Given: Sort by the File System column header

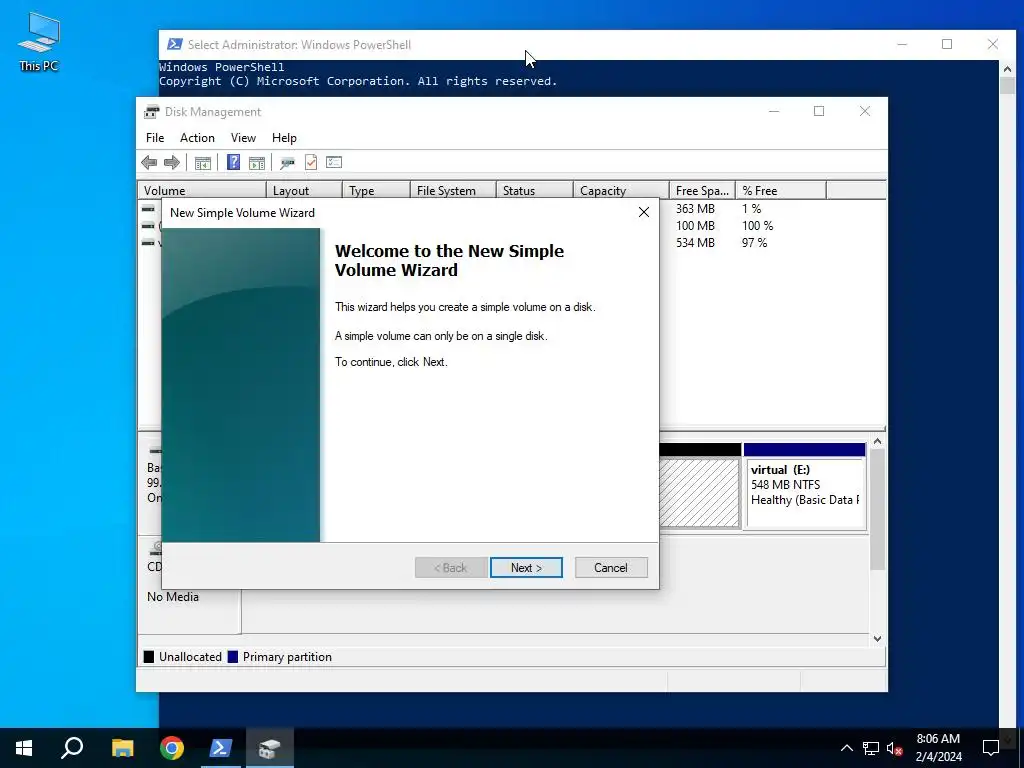Looking at the screenshot, I should point(453,191).
